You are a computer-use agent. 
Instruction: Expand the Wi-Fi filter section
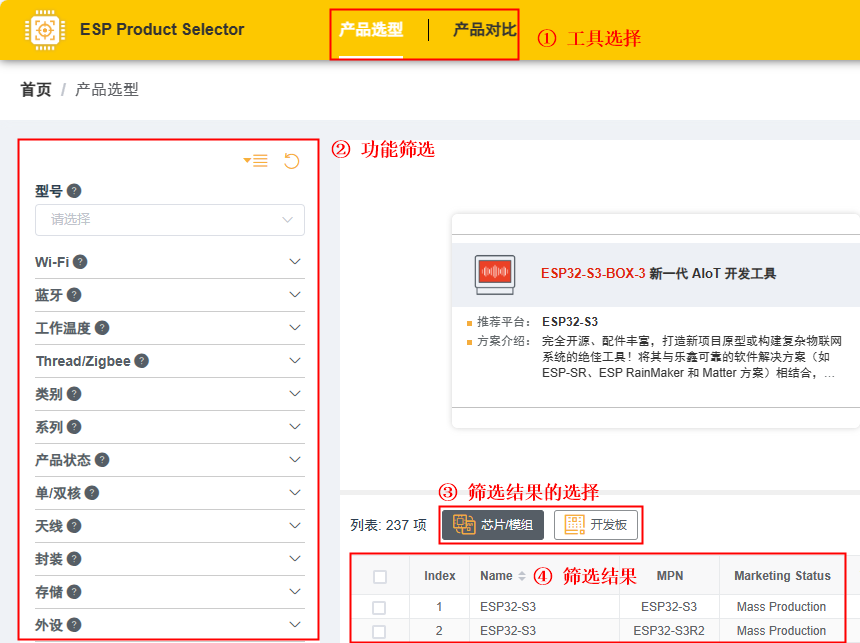(294, 262)
